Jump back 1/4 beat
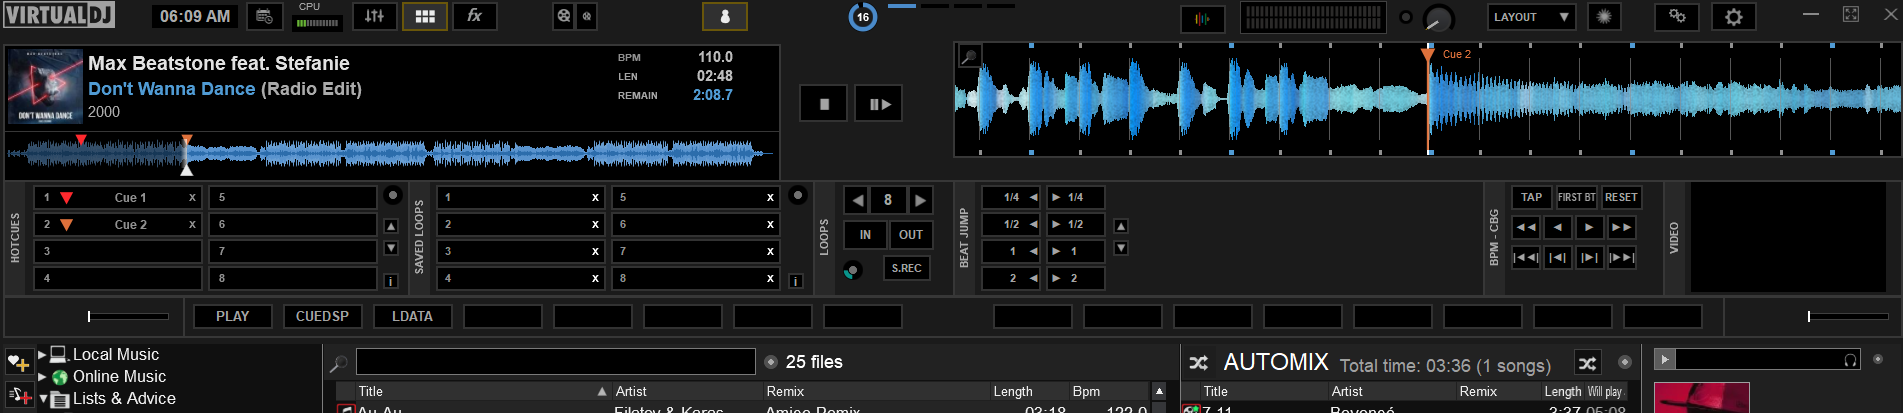The height and width of the screenshot is (413, 1903). pos(1011,198)
